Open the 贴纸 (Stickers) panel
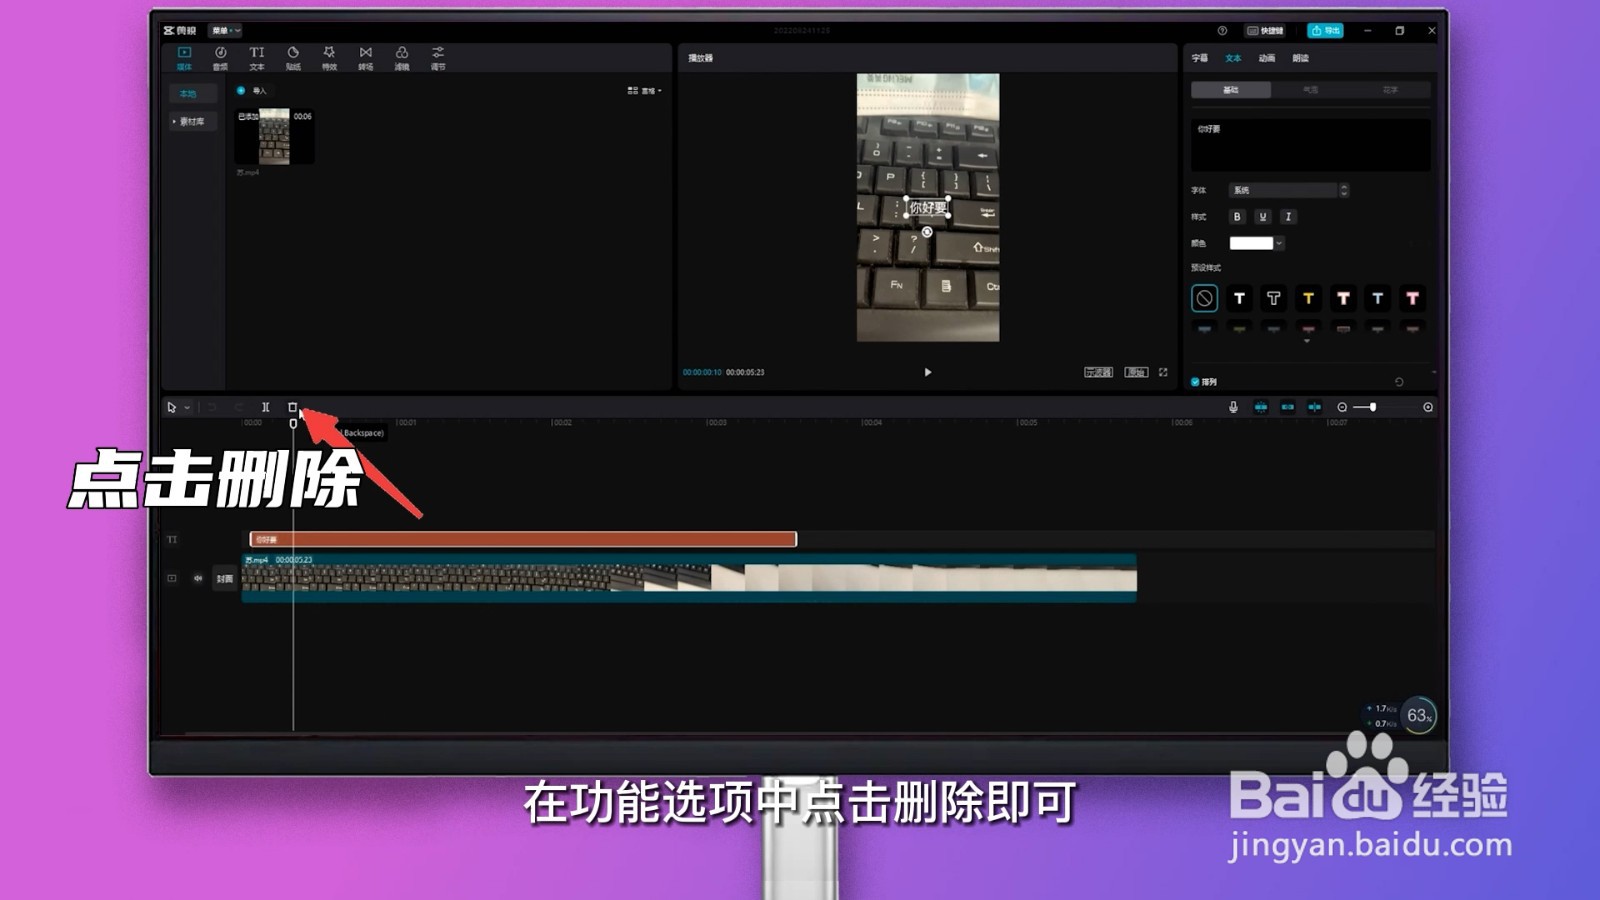The height and width of the screenshot is (900, 1600). (x=295, y=56)
